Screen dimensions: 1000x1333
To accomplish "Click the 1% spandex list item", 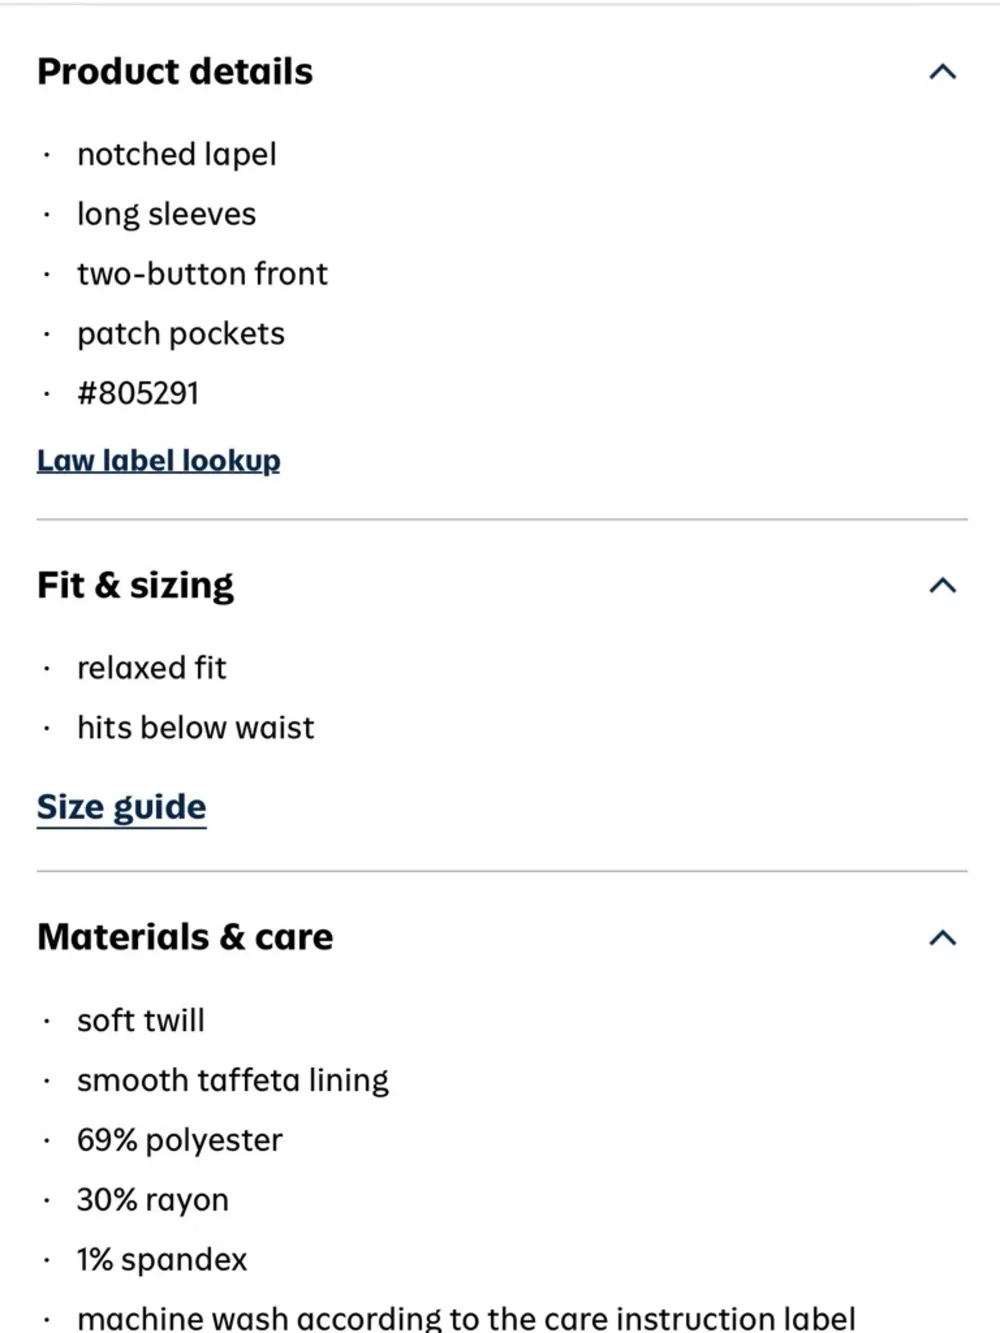I will point(162,1260).
